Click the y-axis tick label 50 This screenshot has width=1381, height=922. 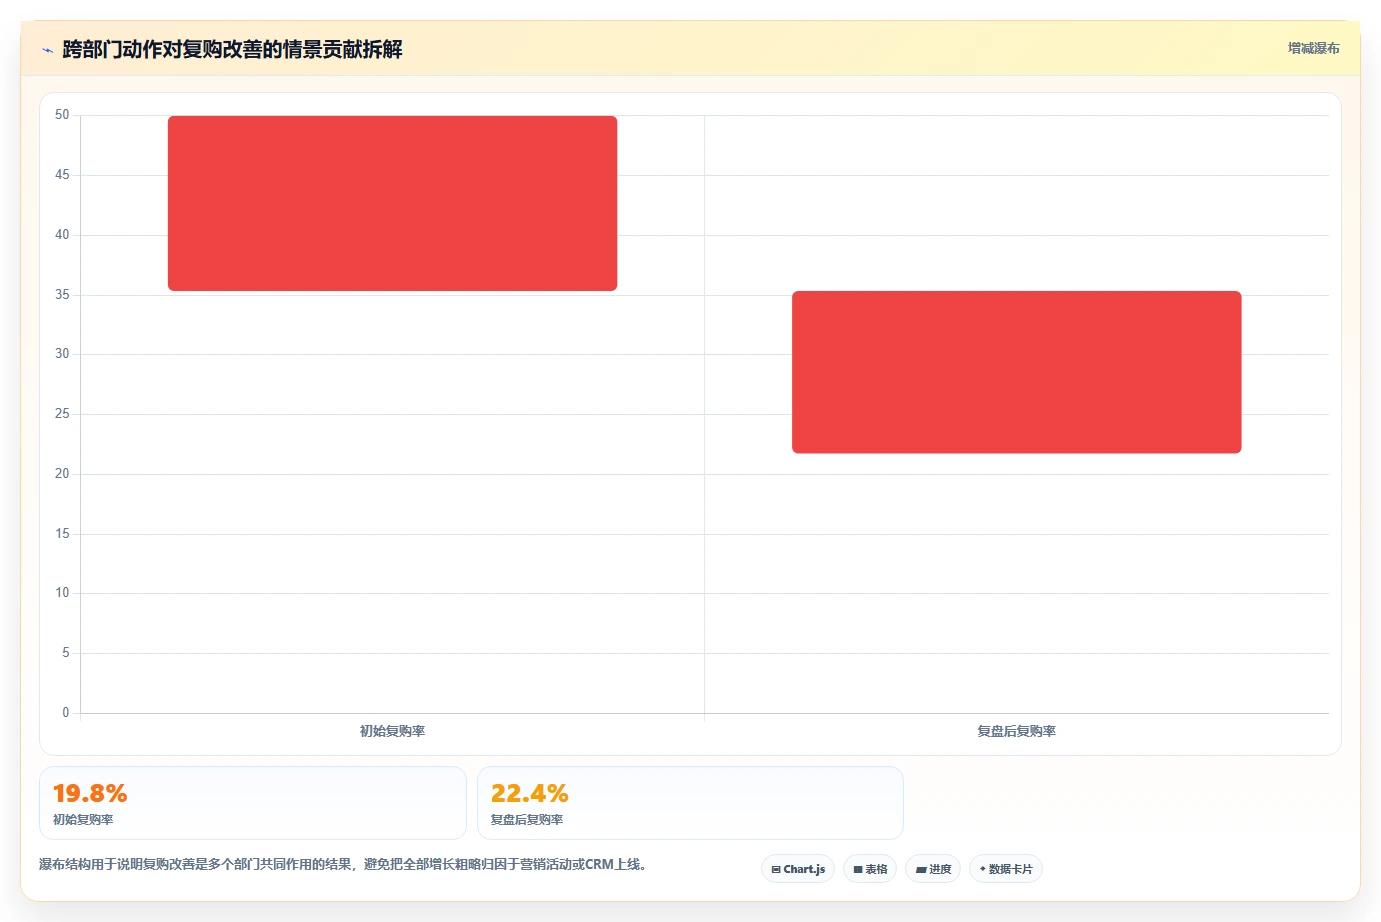tap(62, 115)
